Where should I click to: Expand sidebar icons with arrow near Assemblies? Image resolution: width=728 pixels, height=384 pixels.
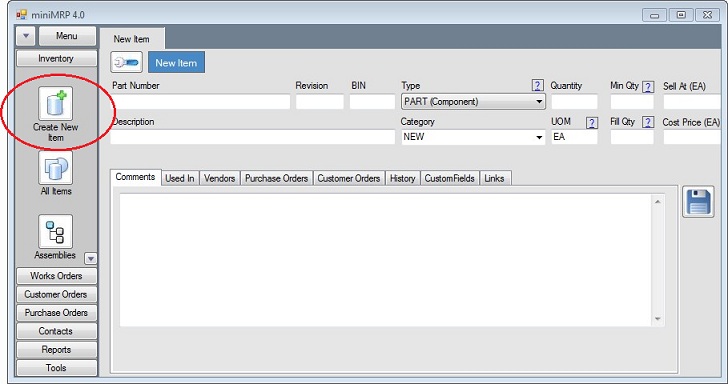coord(91,259)
